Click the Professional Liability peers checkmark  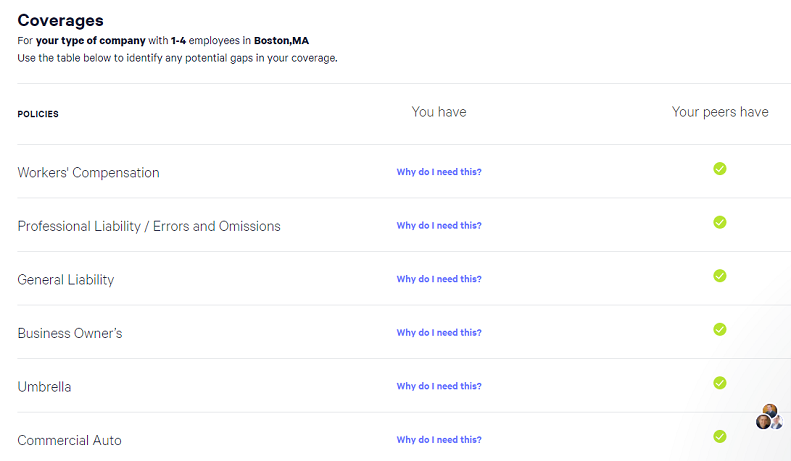click(x=720, y=222)
